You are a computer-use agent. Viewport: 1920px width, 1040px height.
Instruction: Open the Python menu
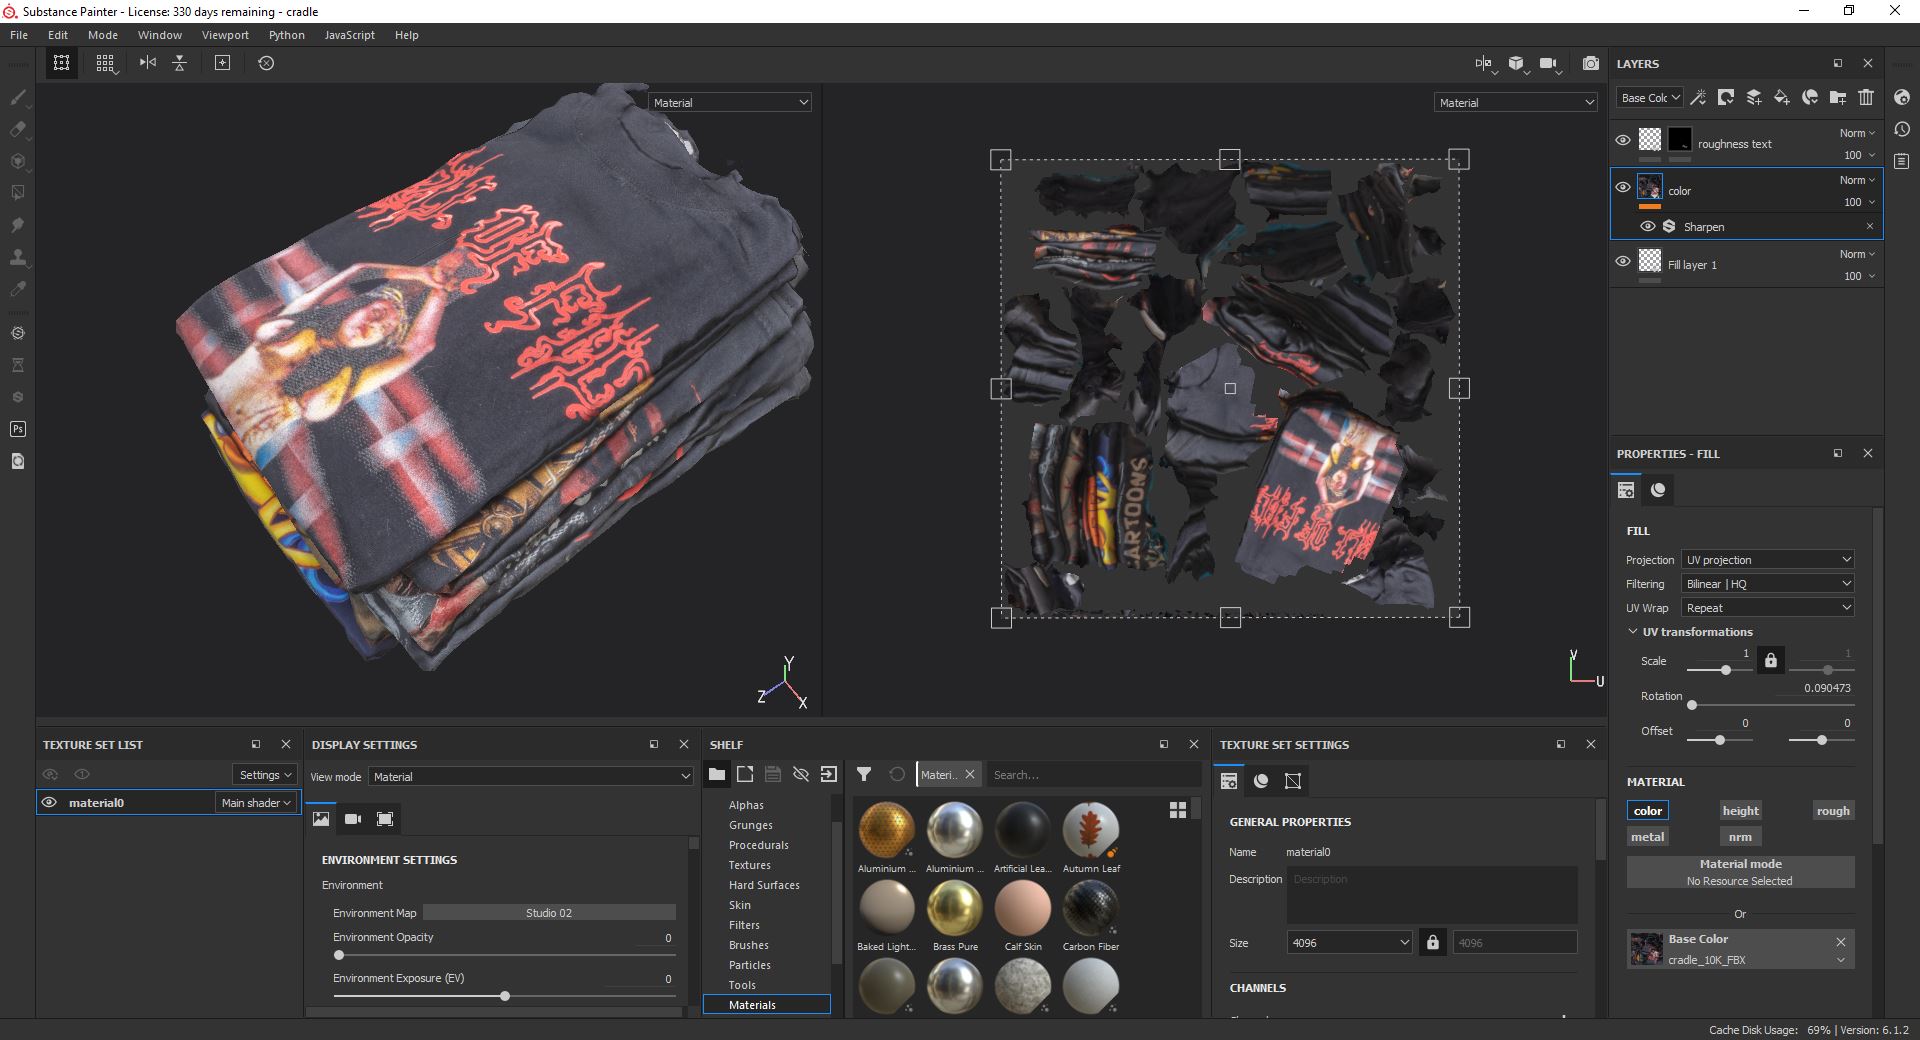[286, 35]
